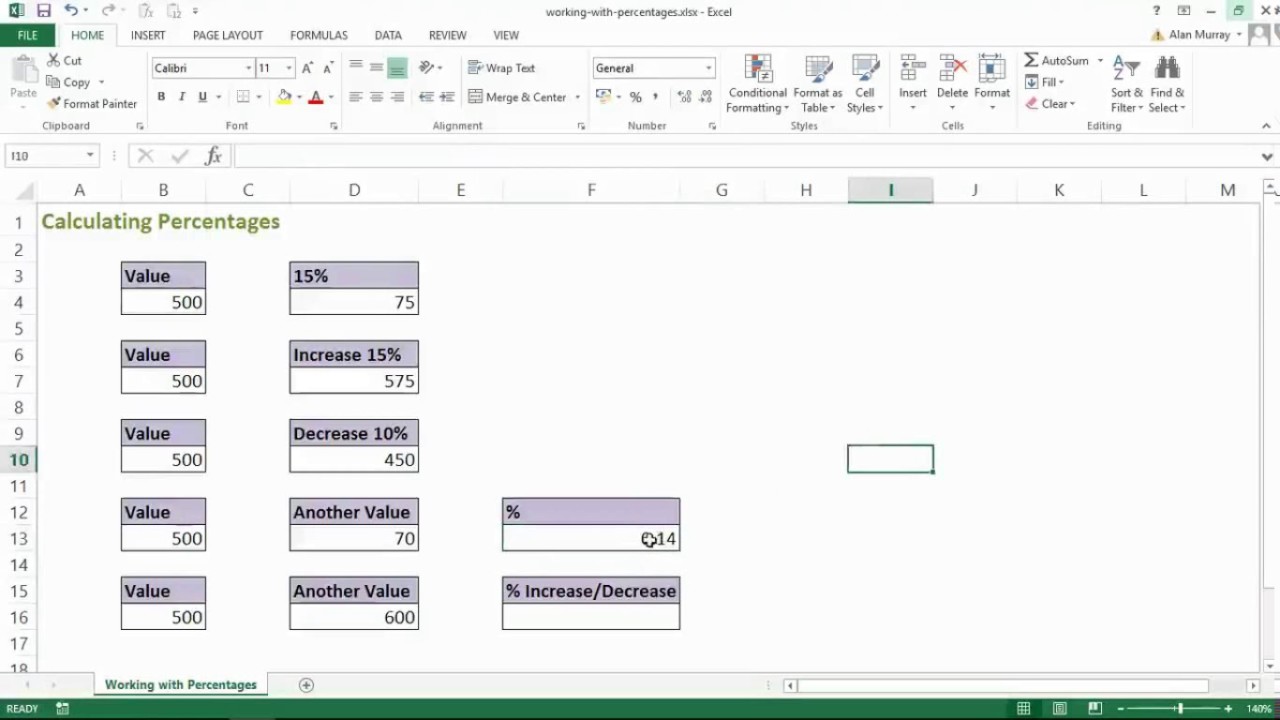Add a new sheet with plus icon

coord(306,685)
